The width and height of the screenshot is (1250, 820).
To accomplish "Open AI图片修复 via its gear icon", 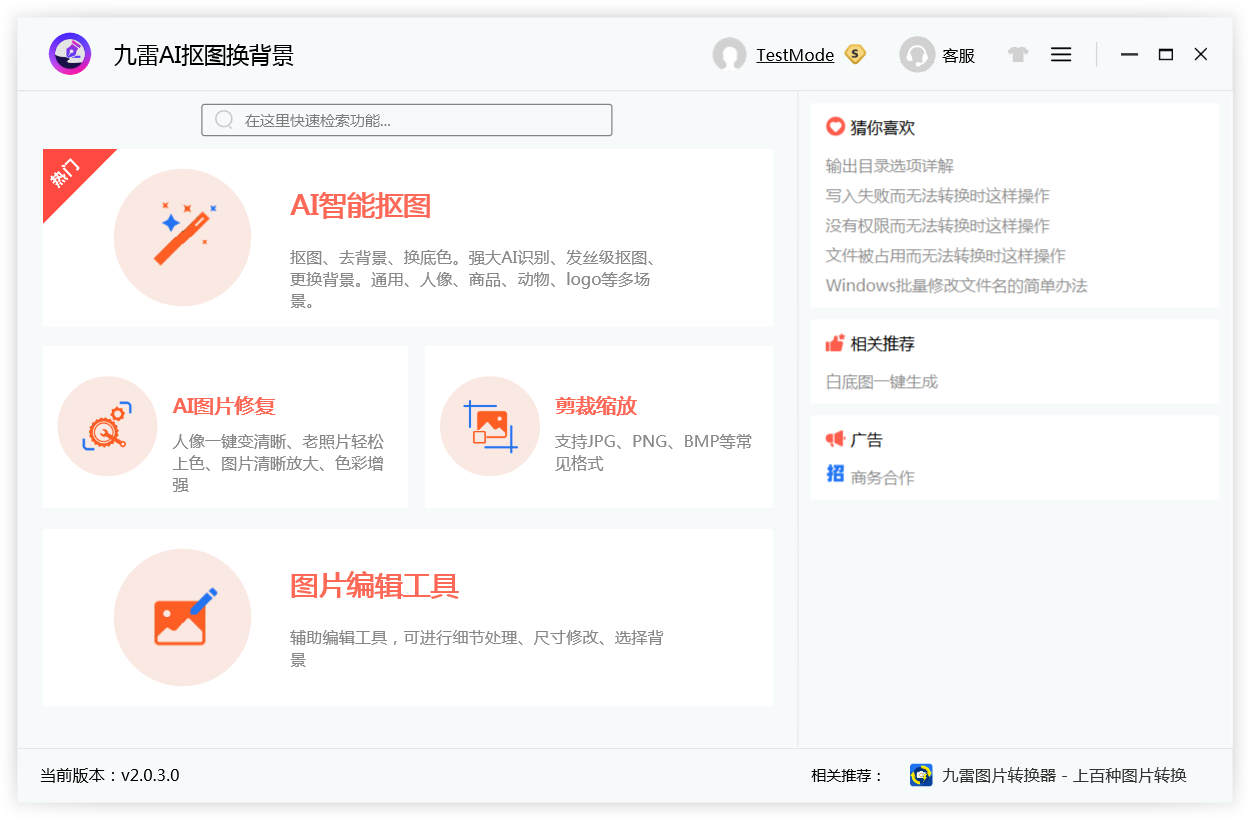I will [x=107, y=426].
